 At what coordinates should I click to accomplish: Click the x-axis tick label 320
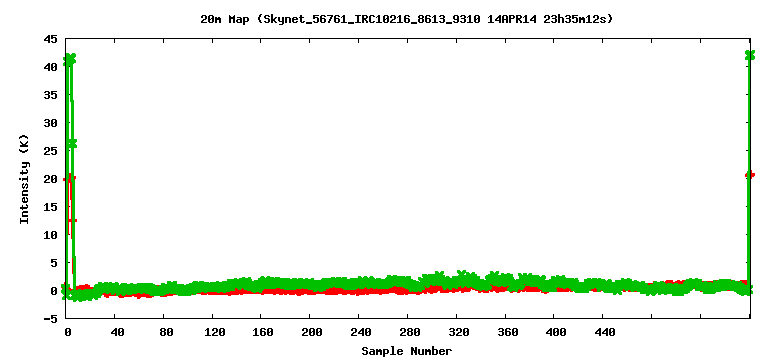click(458, 332)
